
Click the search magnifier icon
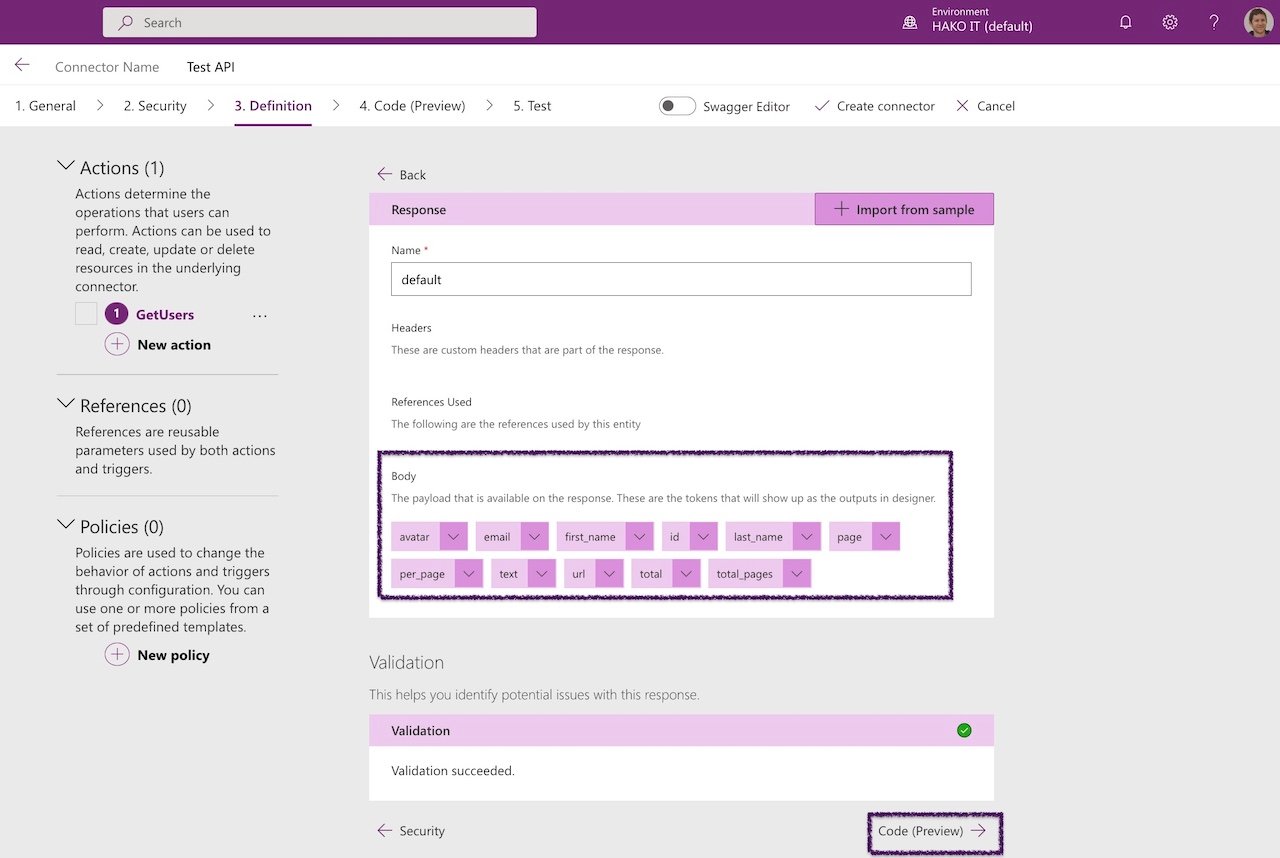point(125,22)
